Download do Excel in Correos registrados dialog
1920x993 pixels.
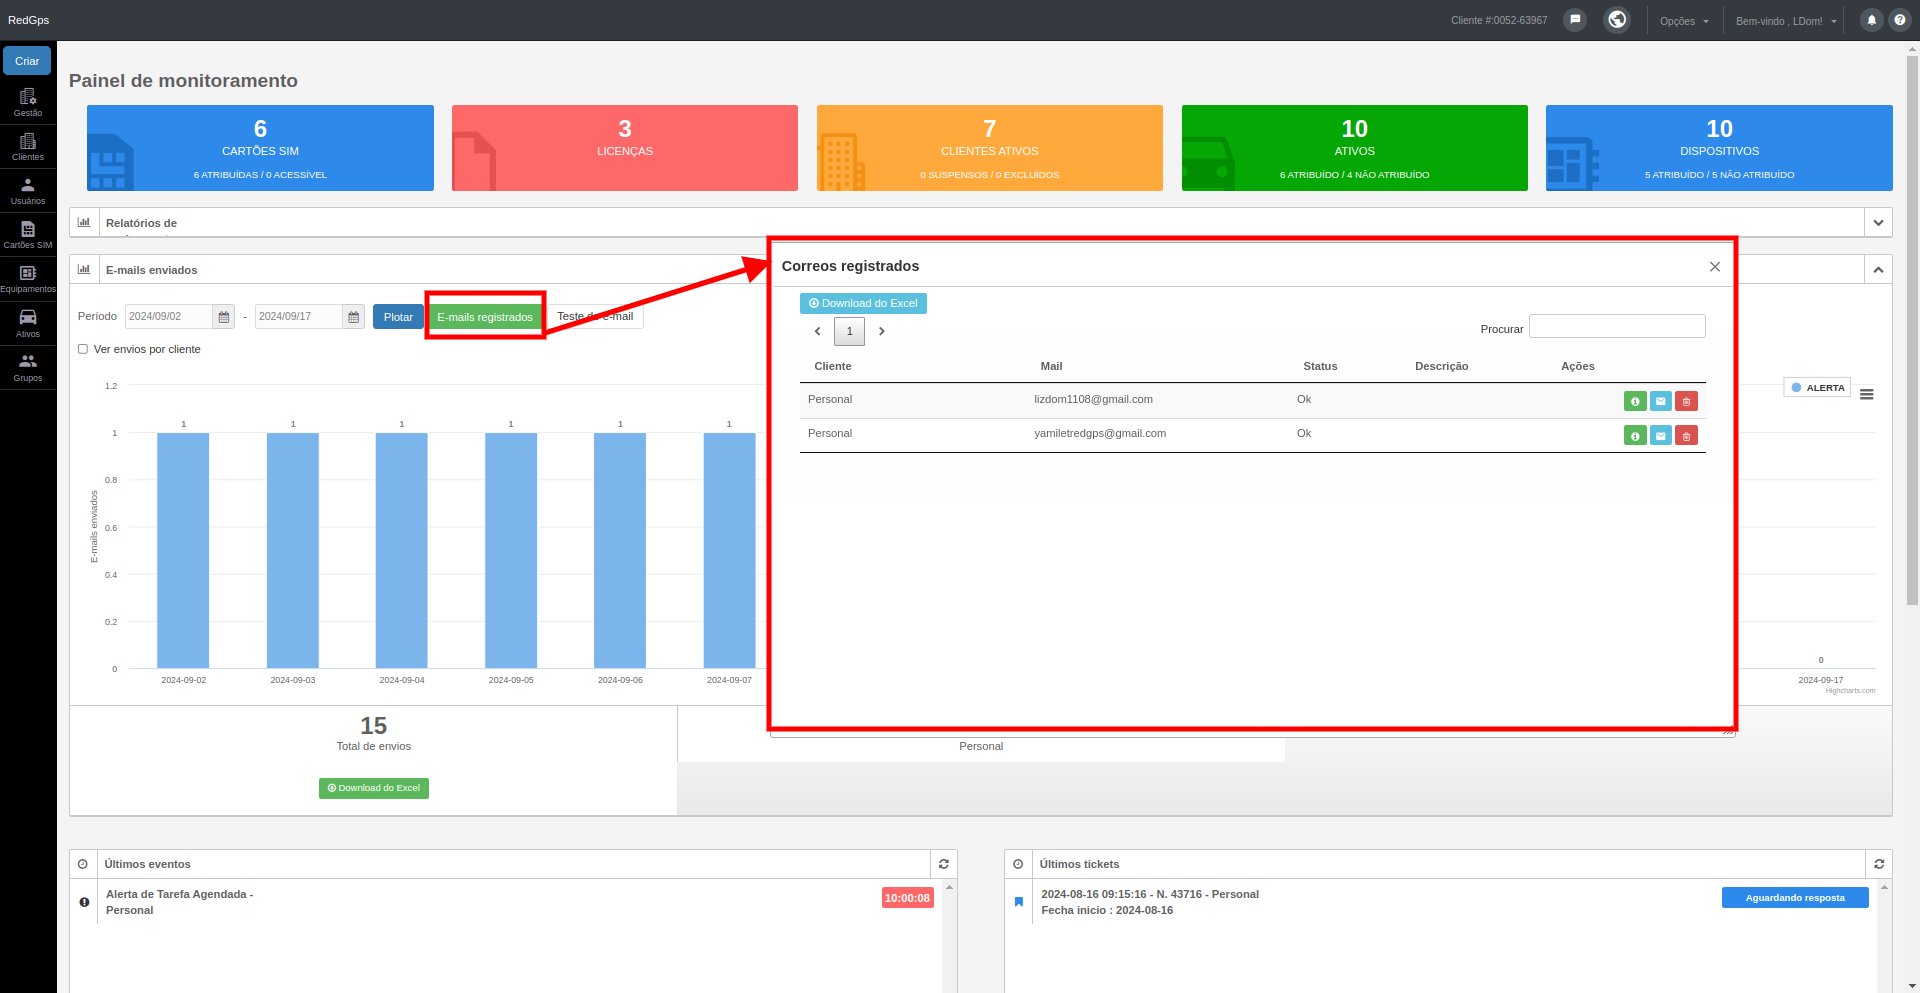point(863,303)
